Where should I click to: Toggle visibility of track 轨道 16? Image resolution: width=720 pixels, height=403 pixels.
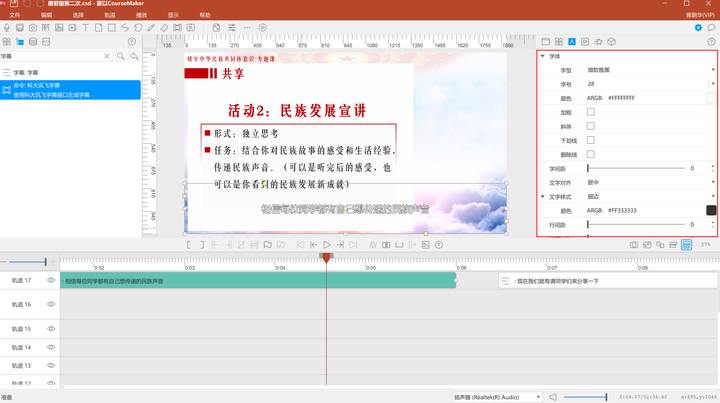coord(51,304)
